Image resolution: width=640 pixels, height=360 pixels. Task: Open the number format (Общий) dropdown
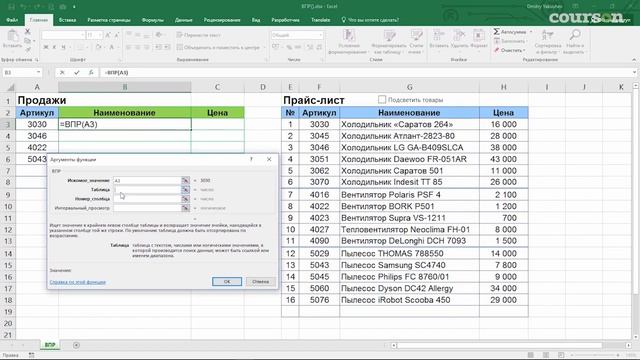[321, 36]
